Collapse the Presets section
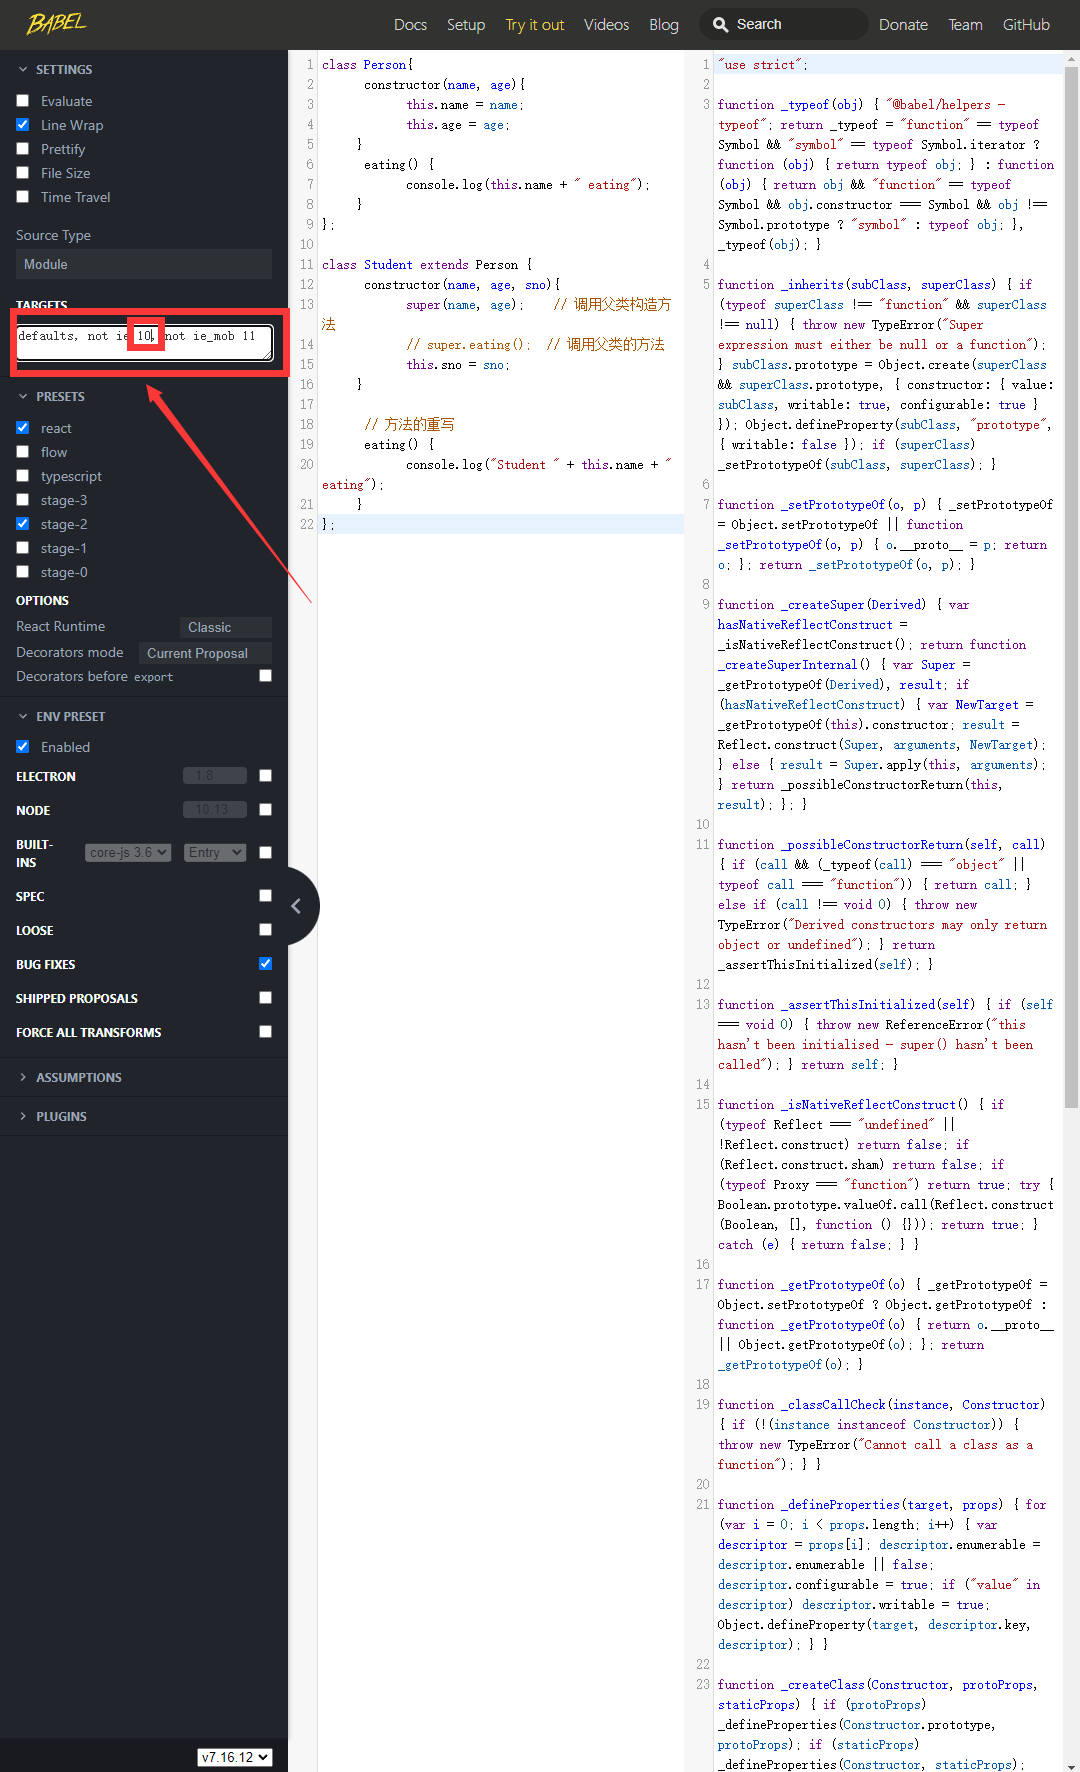 [23, 397]
